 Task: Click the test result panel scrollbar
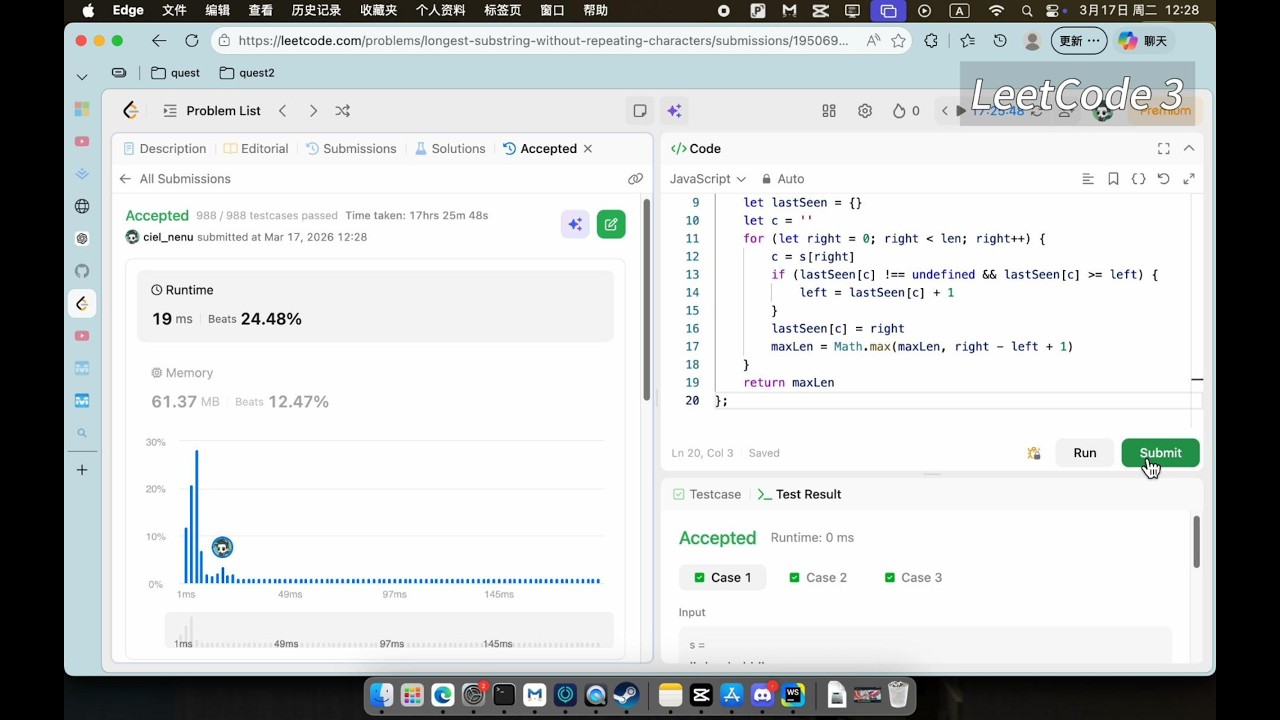(1196, 543)
